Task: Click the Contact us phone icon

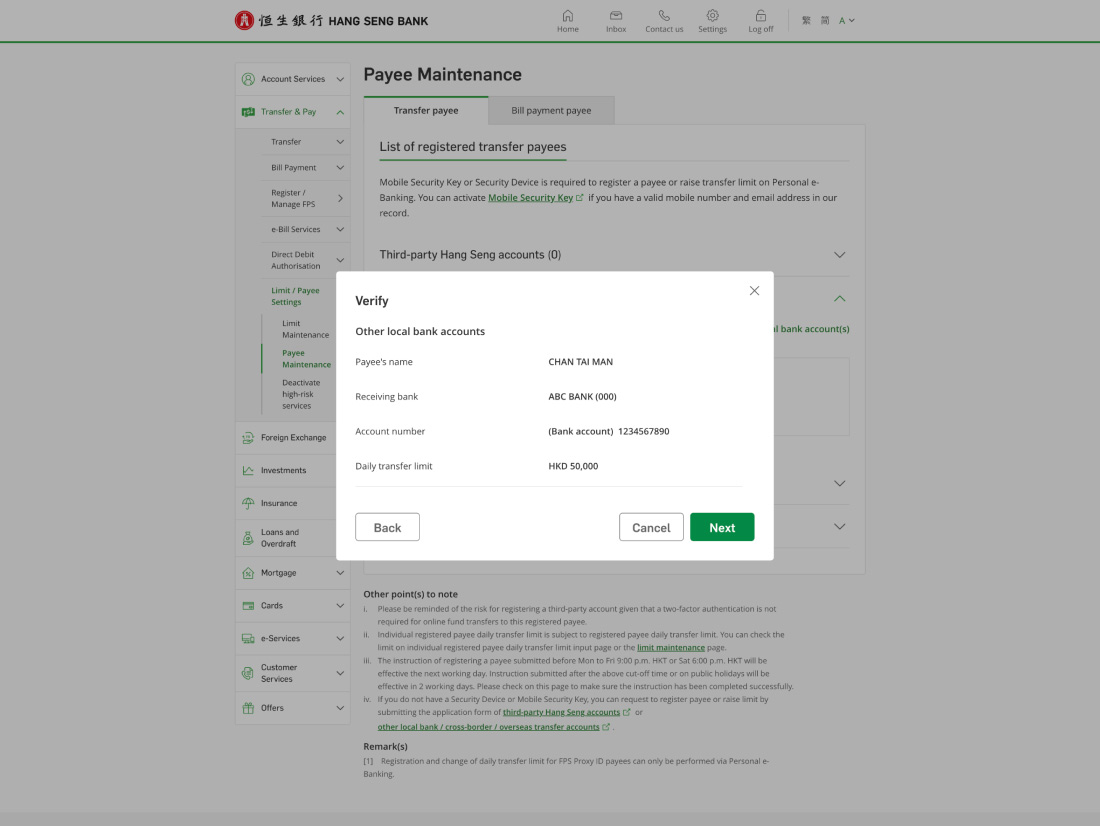Action: click(x=664, y=16)
